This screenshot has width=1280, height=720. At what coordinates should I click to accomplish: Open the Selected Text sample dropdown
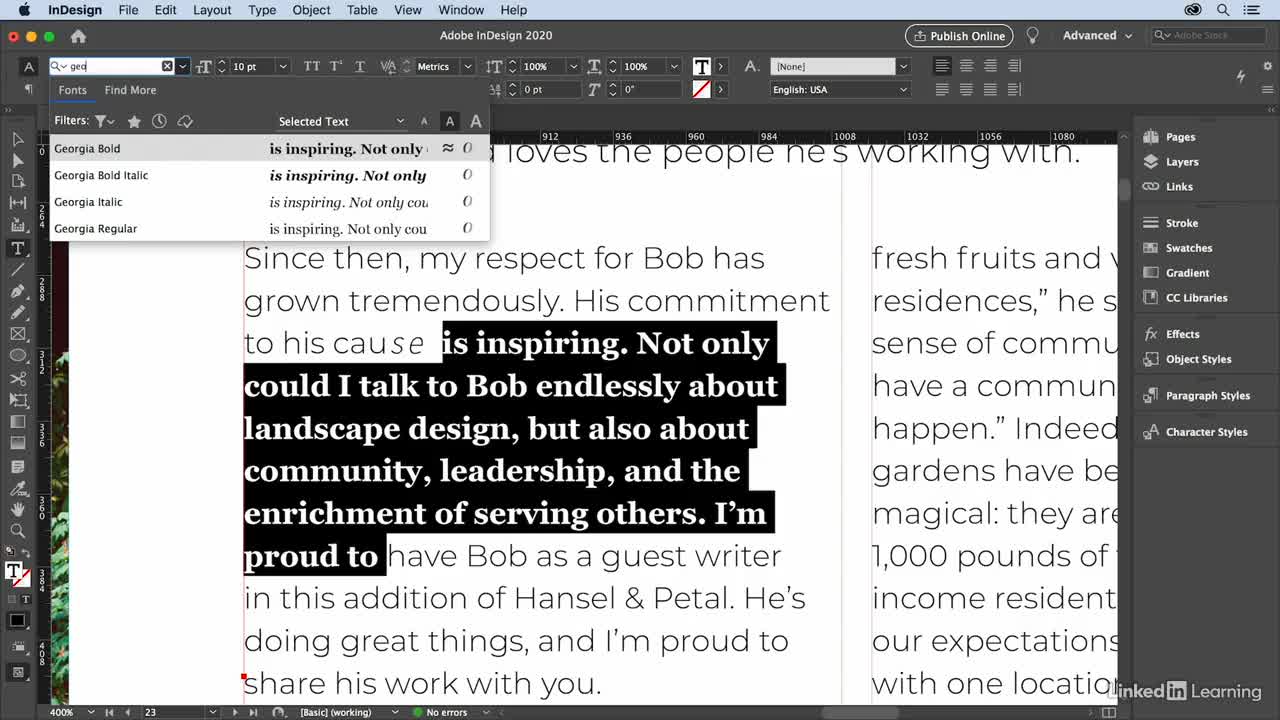point(341,121)
